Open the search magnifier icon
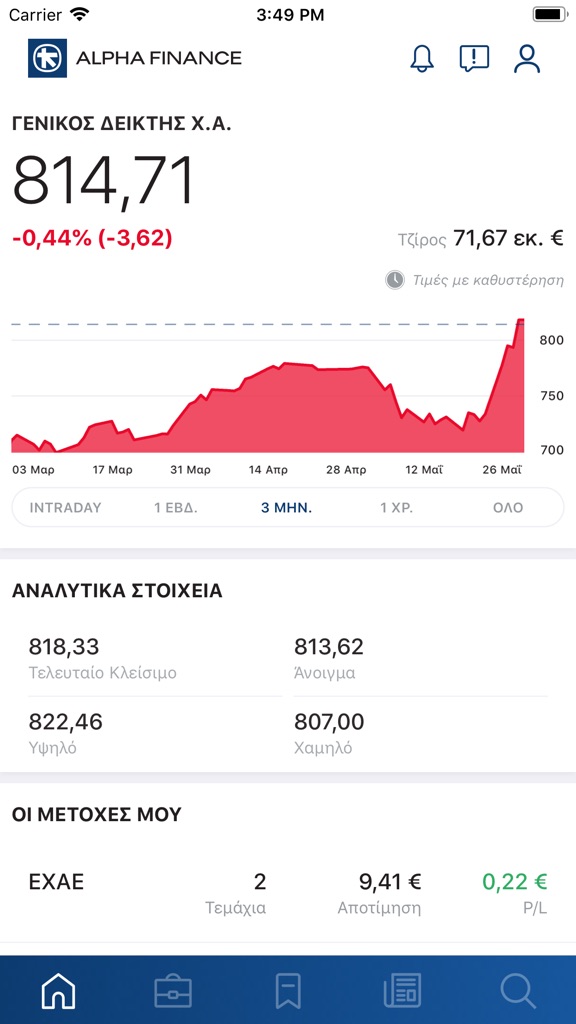 coord(518,991)
